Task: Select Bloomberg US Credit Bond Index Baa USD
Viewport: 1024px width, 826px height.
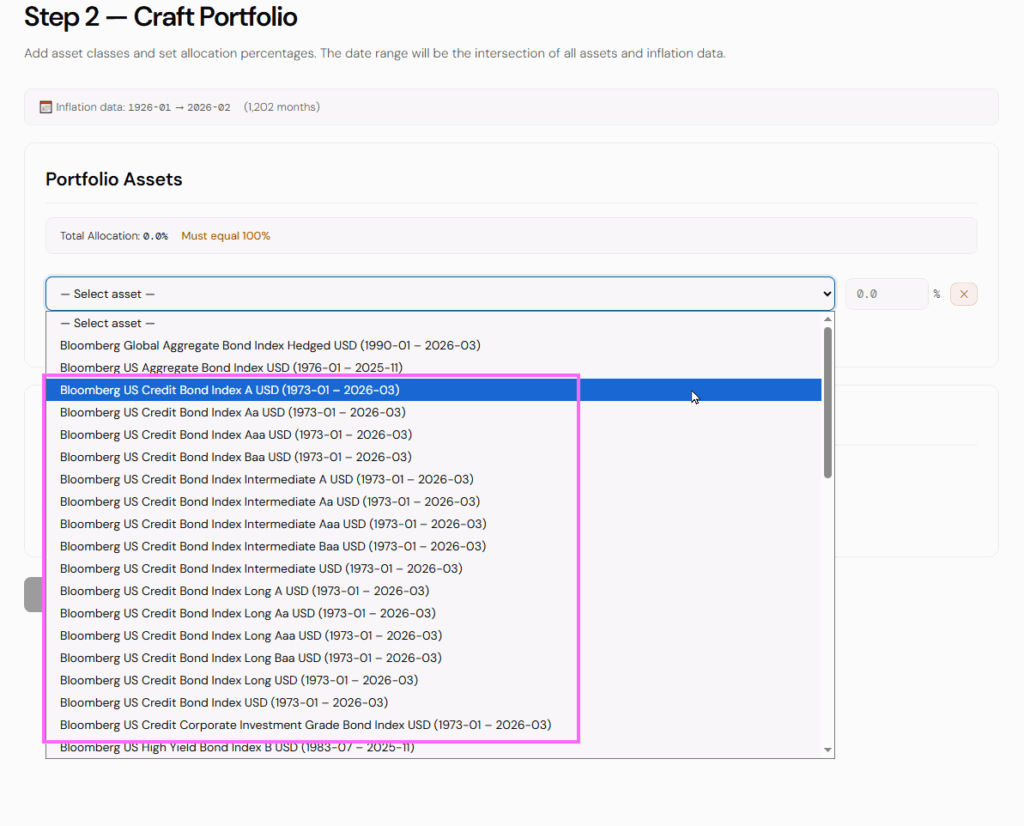Action: coord(236,457)
